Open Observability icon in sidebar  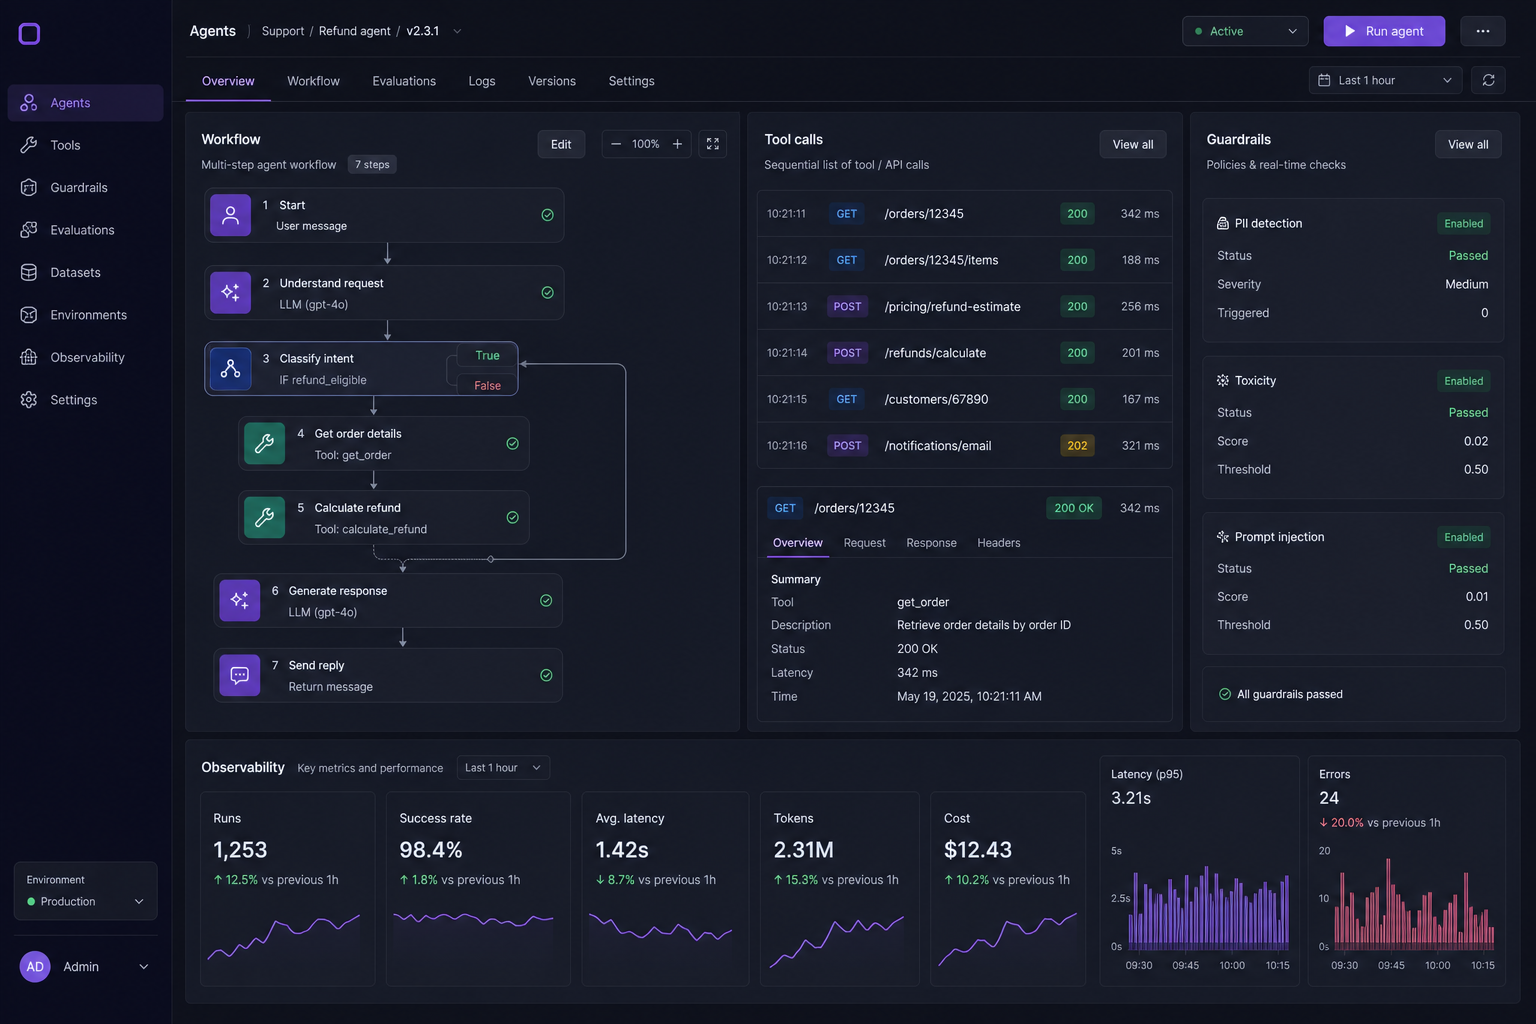pos(29,357)
